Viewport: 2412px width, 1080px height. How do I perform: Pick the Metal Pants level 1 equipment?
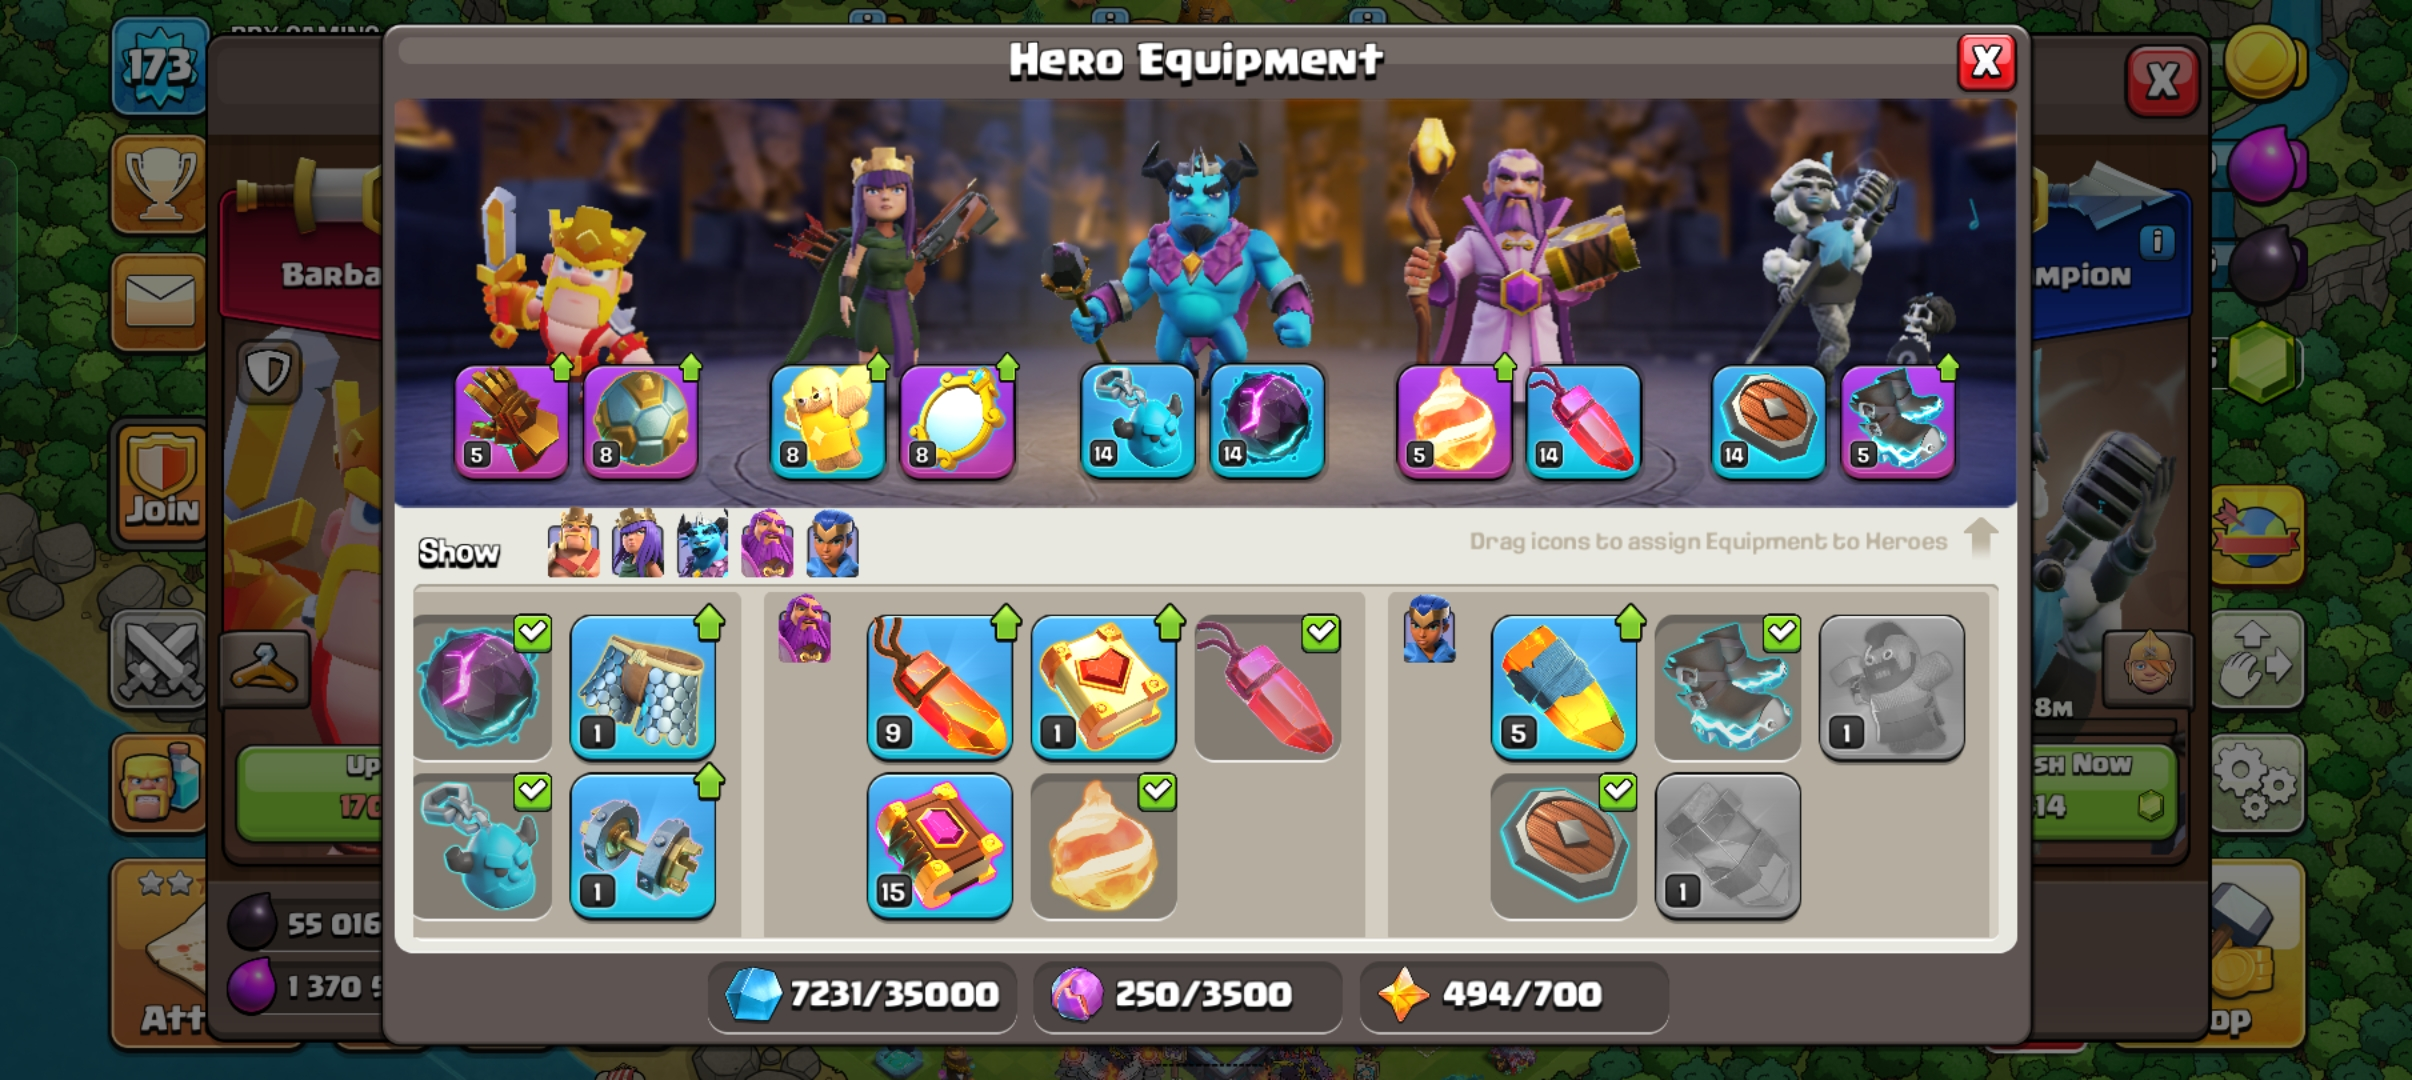(x=642, y=688)
